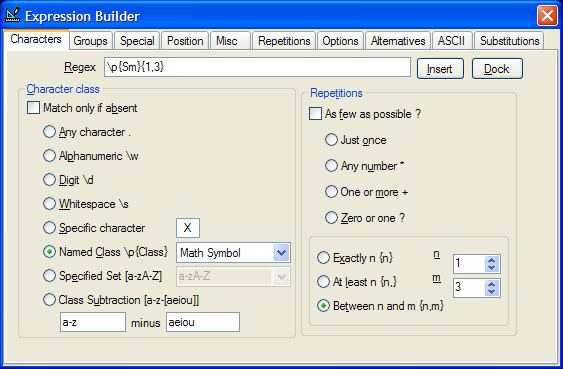The width and height of the screenshot is (563, 369).
Task: Open the Math Symbol combo box
Action: click(233, 253)
